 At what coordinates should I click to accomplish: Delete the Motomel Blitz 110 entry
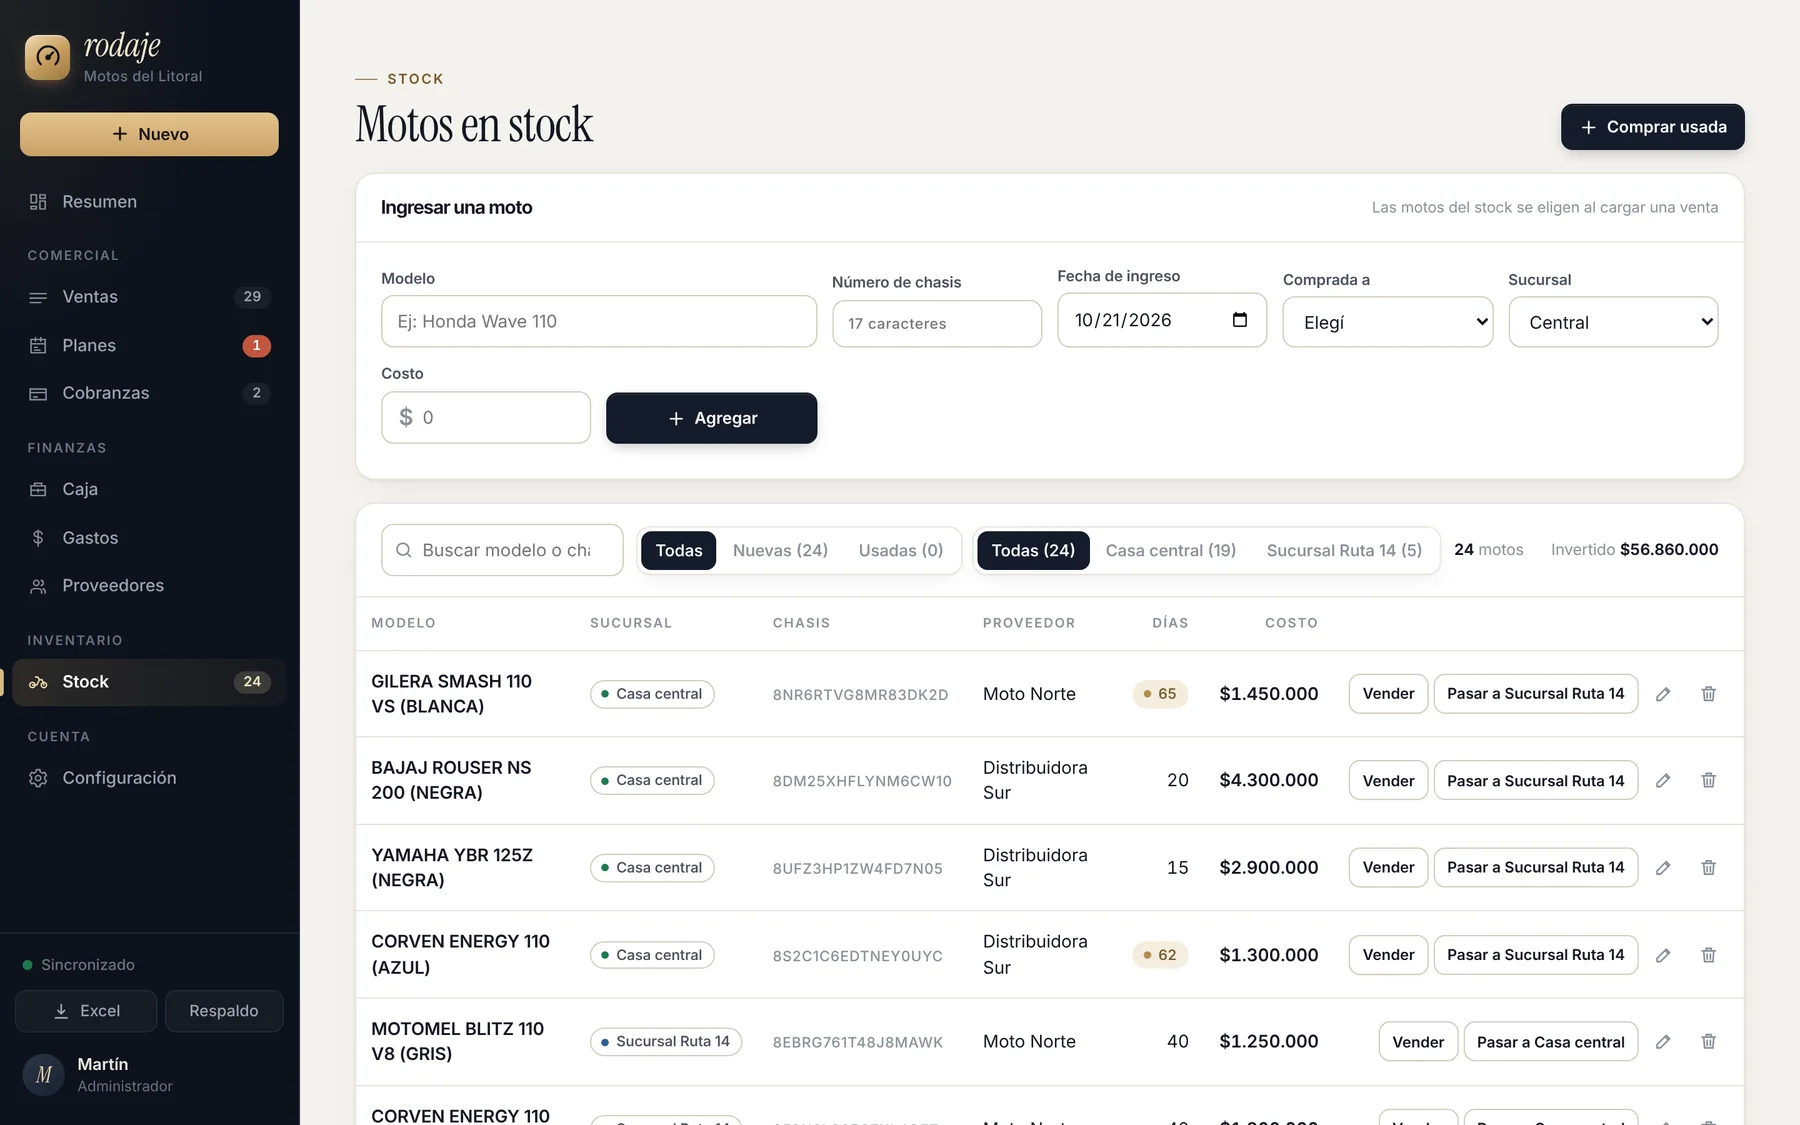click(x=1708, y=1042)
